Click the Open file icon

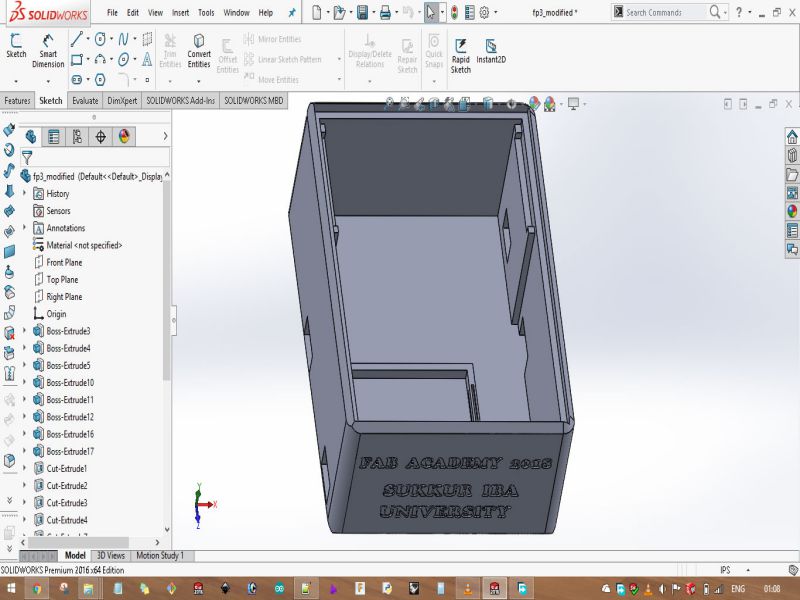(x=339, y=13)
